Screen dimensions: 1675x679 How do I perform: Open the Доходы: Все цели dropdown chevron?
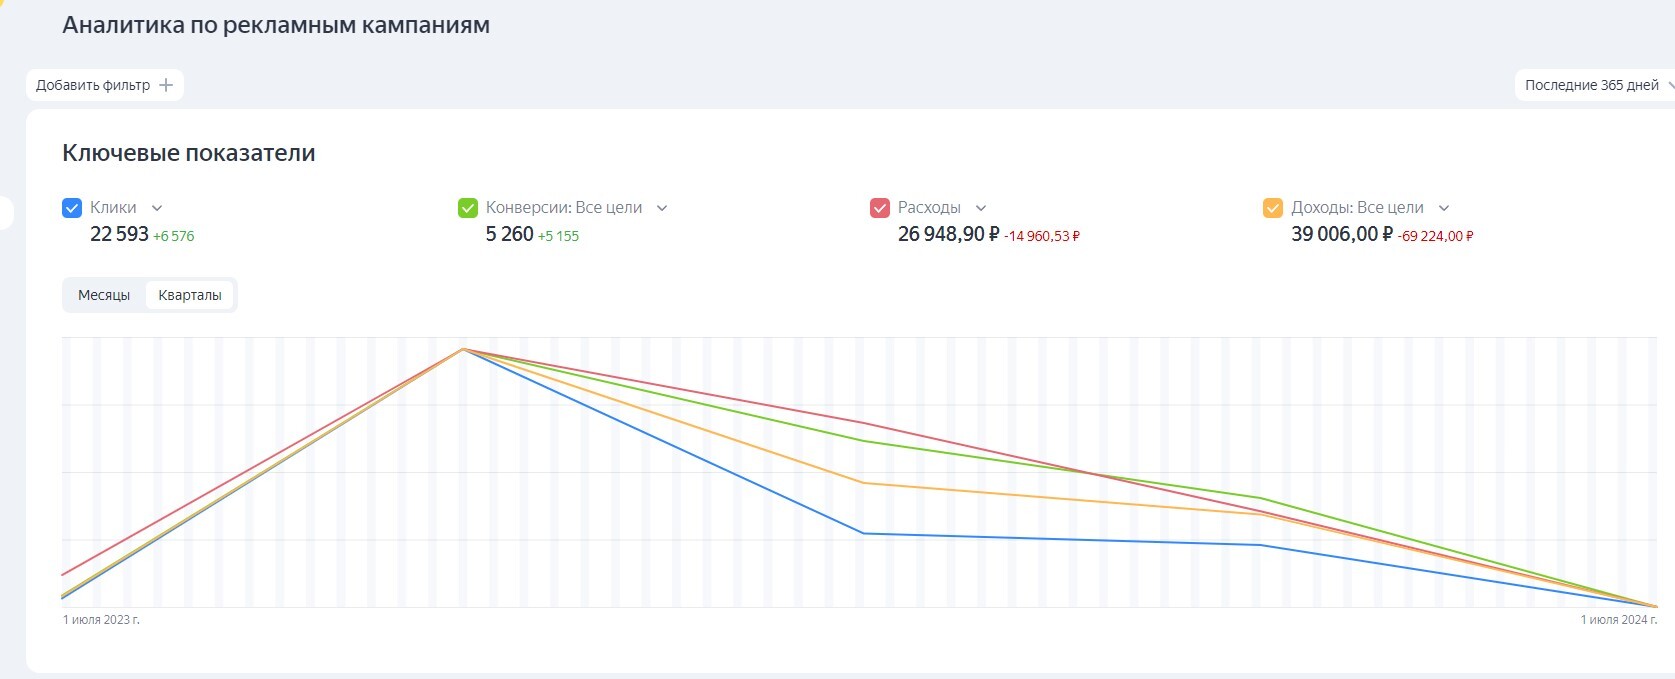1444,208
